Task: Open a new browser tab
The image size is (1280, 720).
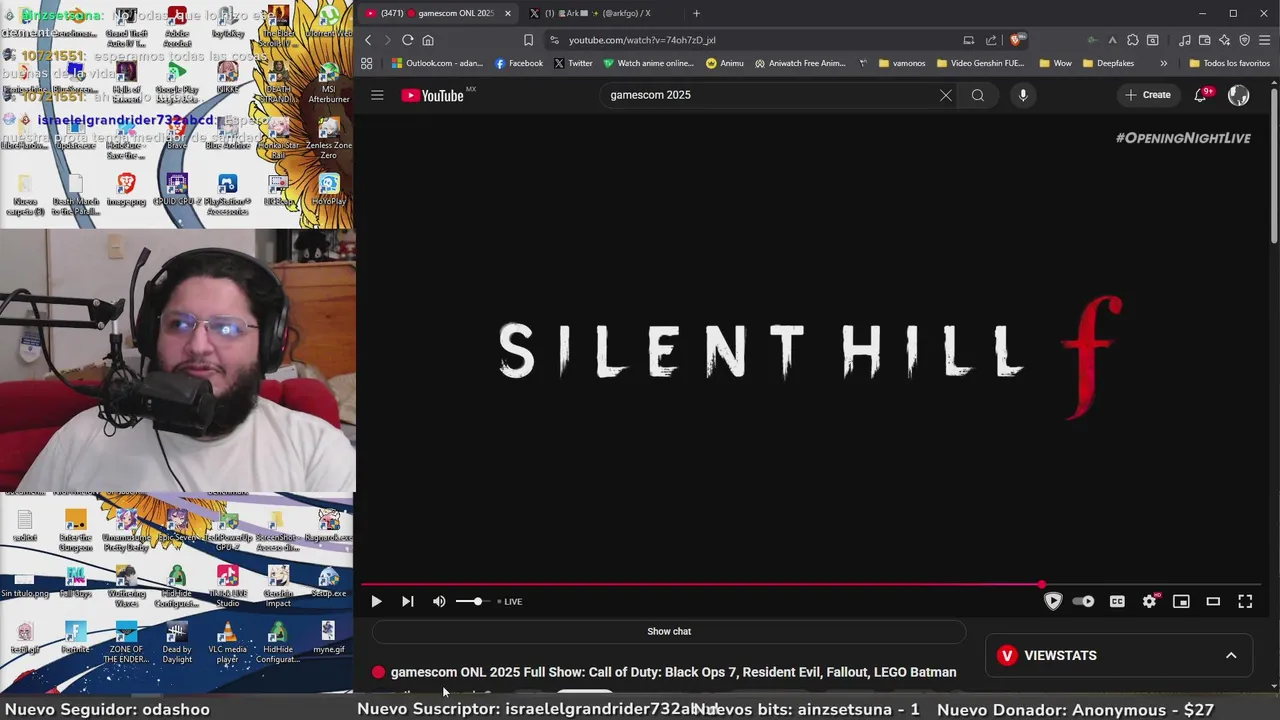Action: click(696, 13)
